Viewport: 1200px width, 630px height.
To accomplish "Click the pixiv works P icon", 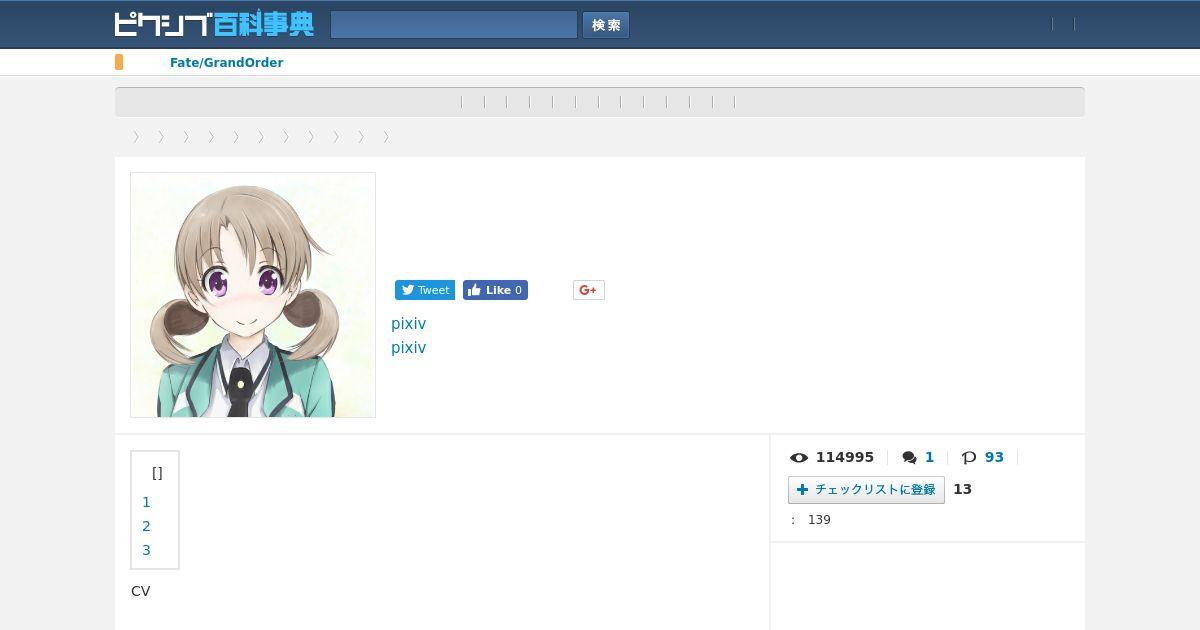I will (968, 458).
